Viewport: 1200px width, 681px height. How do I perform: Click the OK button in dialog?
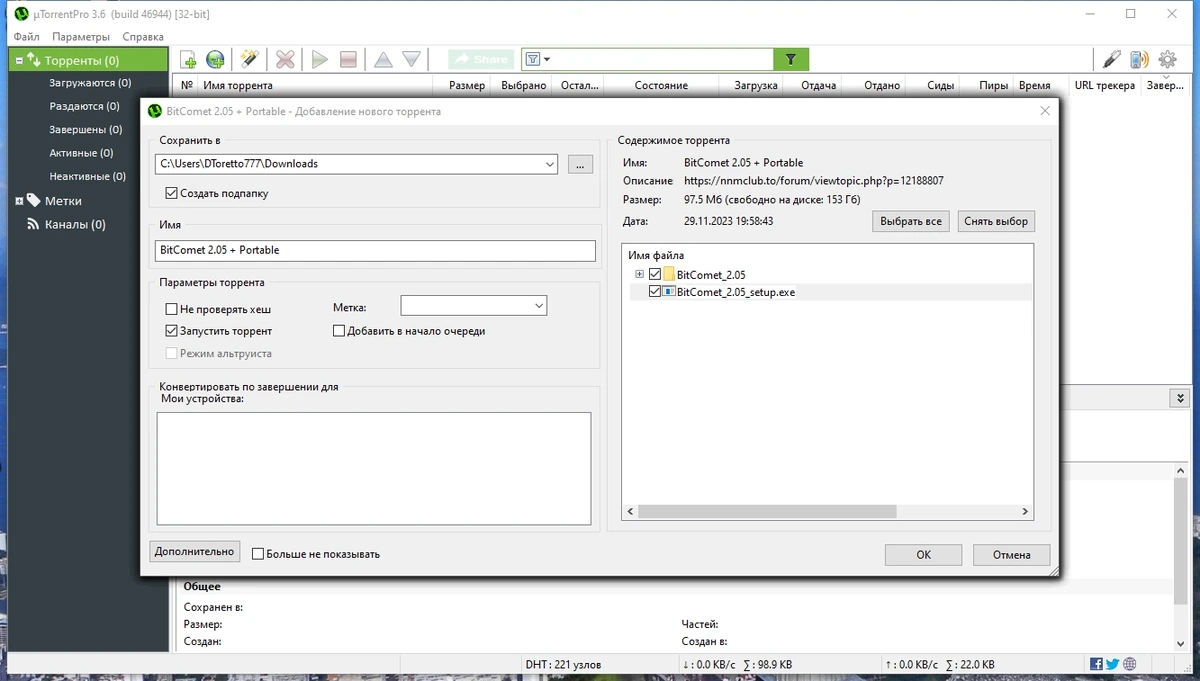point(923,555)
